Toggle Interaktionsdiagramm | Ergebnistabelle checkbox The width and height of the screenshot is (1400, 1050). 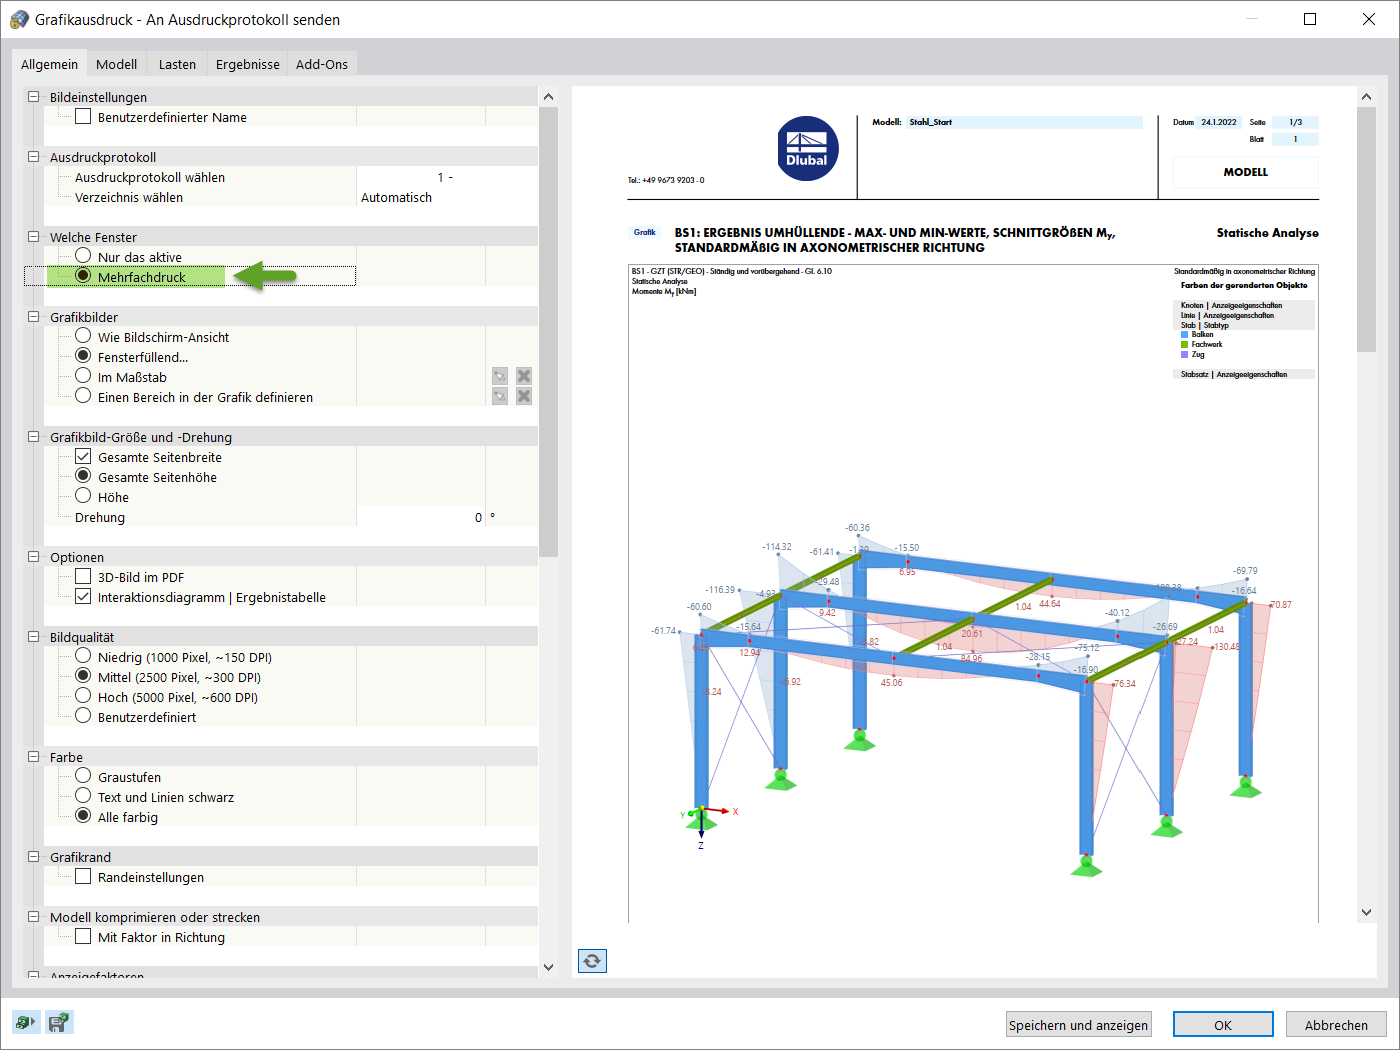83,596
